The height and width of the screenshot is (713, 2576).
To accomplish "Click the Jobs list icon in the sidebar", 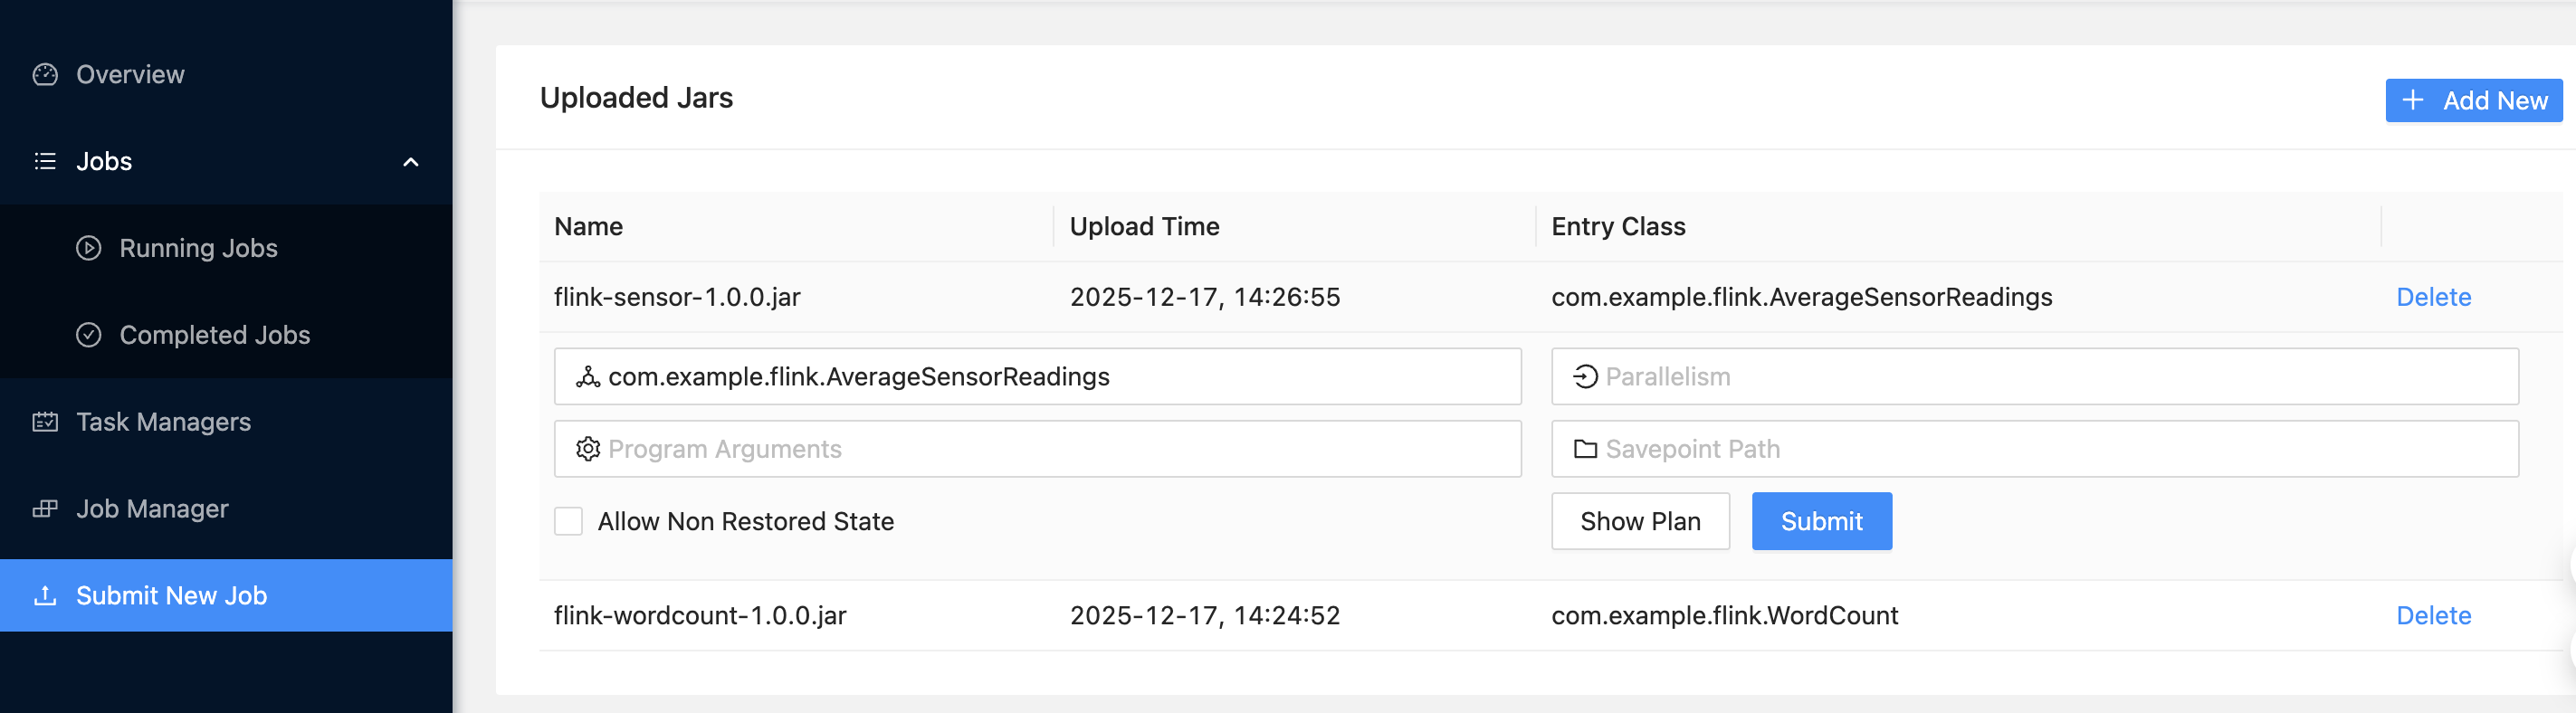I will pyautogui.click(x=45, y=161).
